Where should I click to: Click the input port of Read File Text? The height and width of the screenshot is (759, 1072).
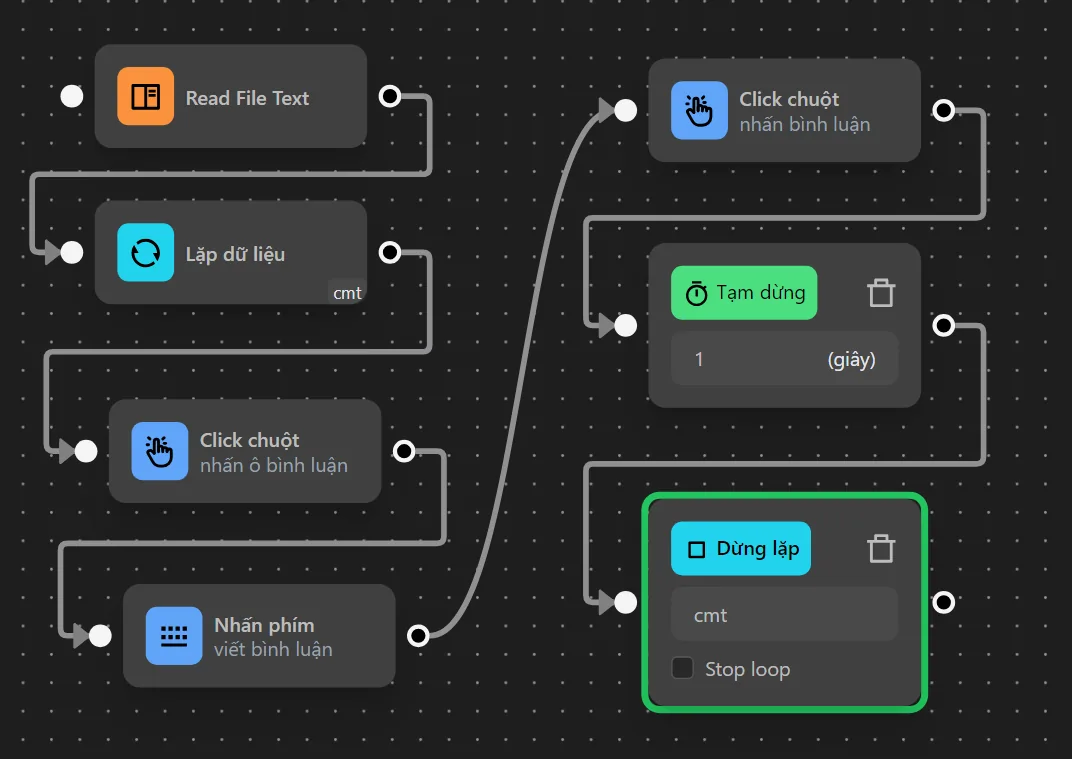coord(72,96)
